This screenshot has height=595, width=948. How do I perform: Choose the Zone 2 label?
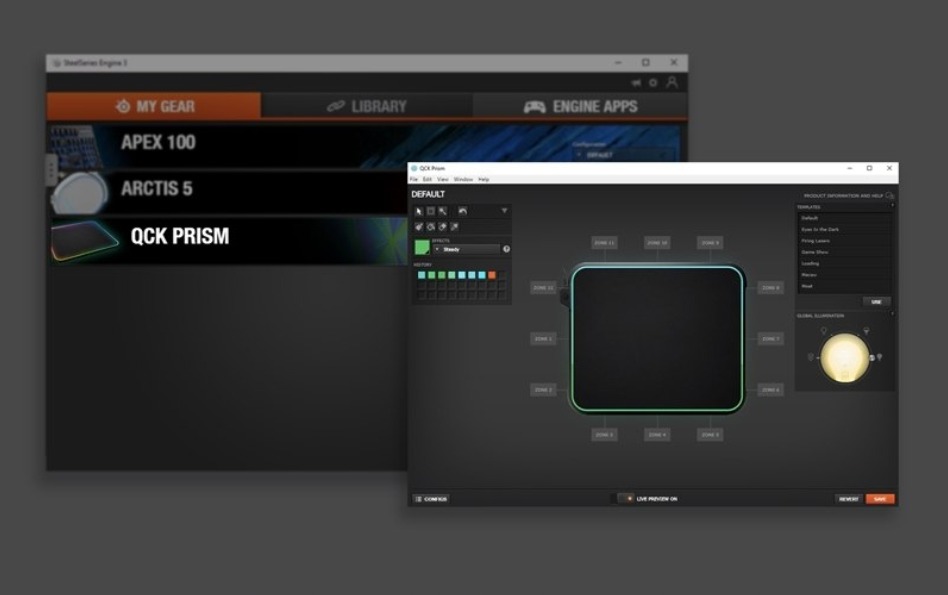(x=543, y=390)
